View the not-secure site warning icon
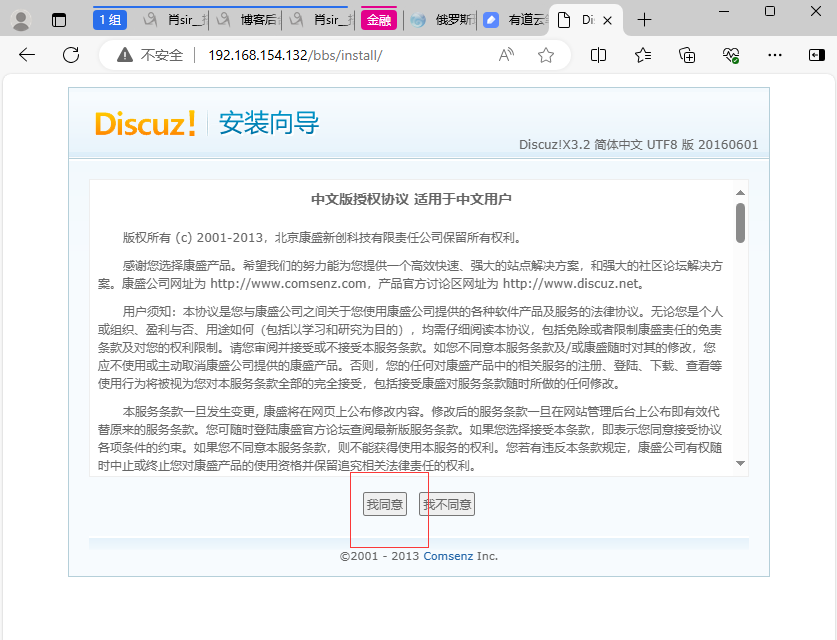Screen dimensions: 837x640 tap(125, 54)
